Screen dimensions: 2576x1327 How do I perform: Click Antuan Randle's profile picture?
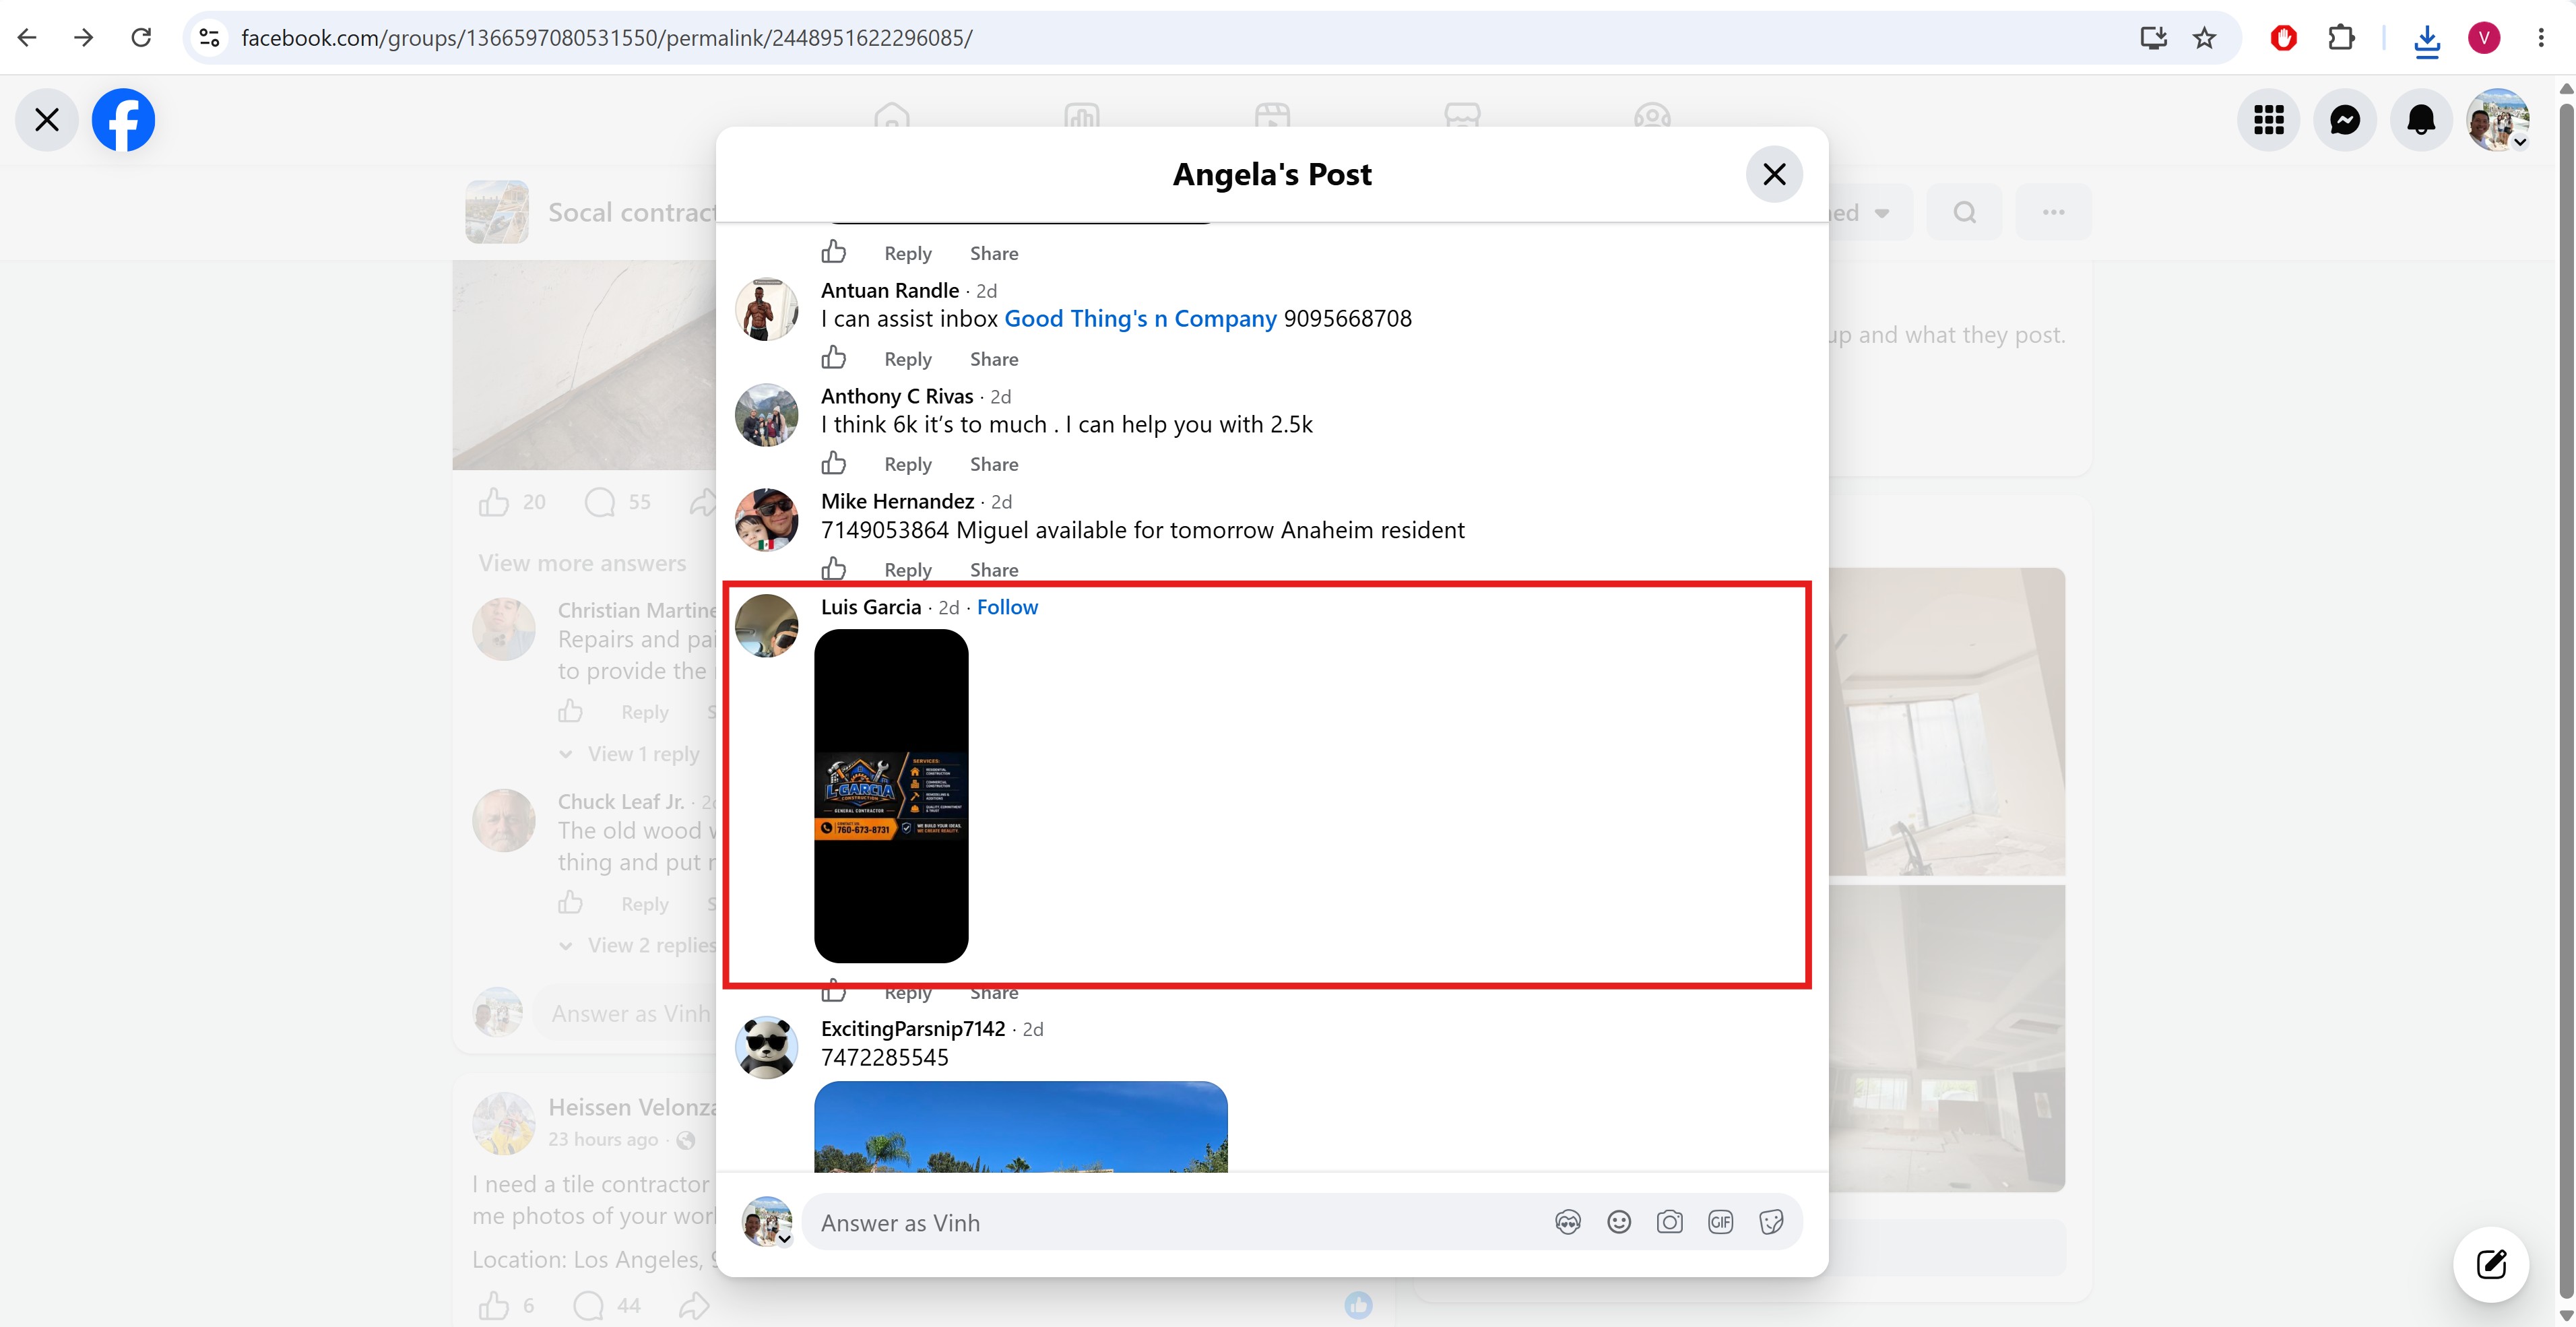767,309
